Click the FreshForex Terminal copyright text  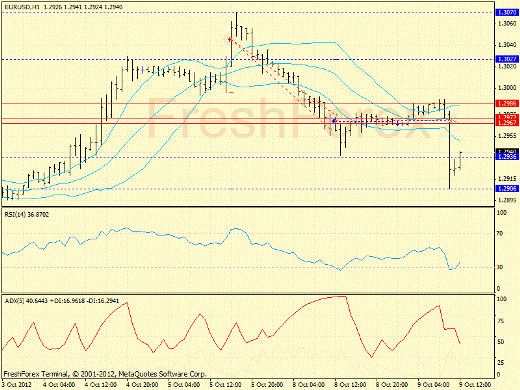105,374
